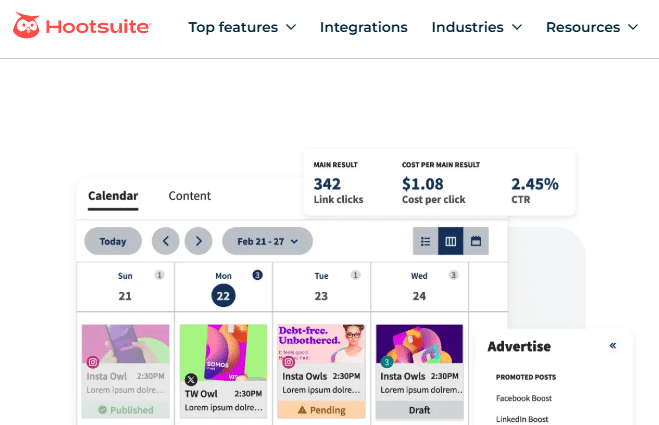Select Facebook Boost under Promoted Posts
Image resolution: width=659 pixels, height=425 pixels.
(x=524, y=398)
